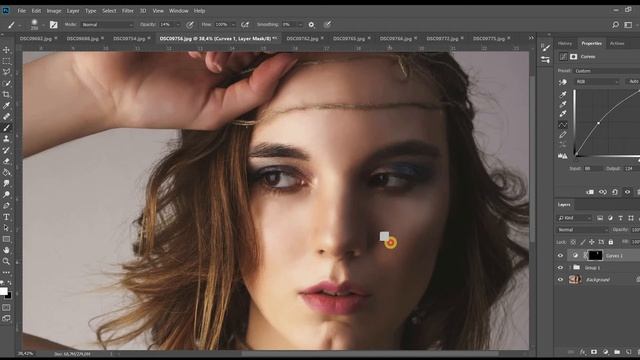
Task: Hide the Group 1 layer
Action: point(560,268)
